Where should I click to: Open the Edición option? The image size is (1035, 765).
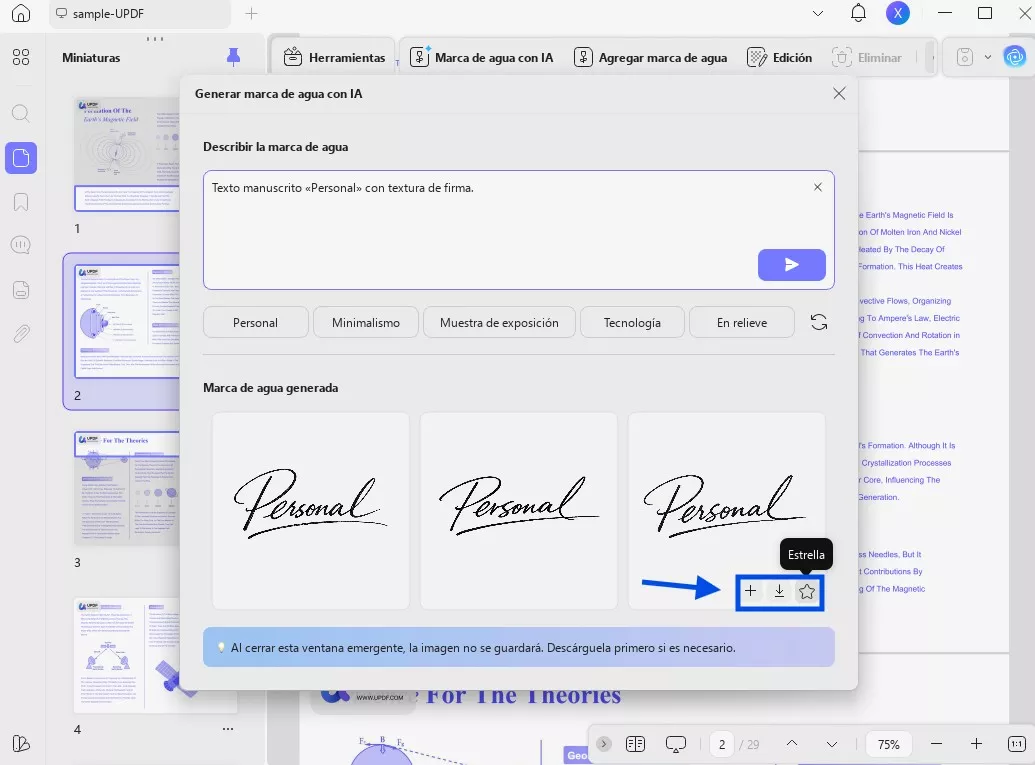click(x=780, y=57)
